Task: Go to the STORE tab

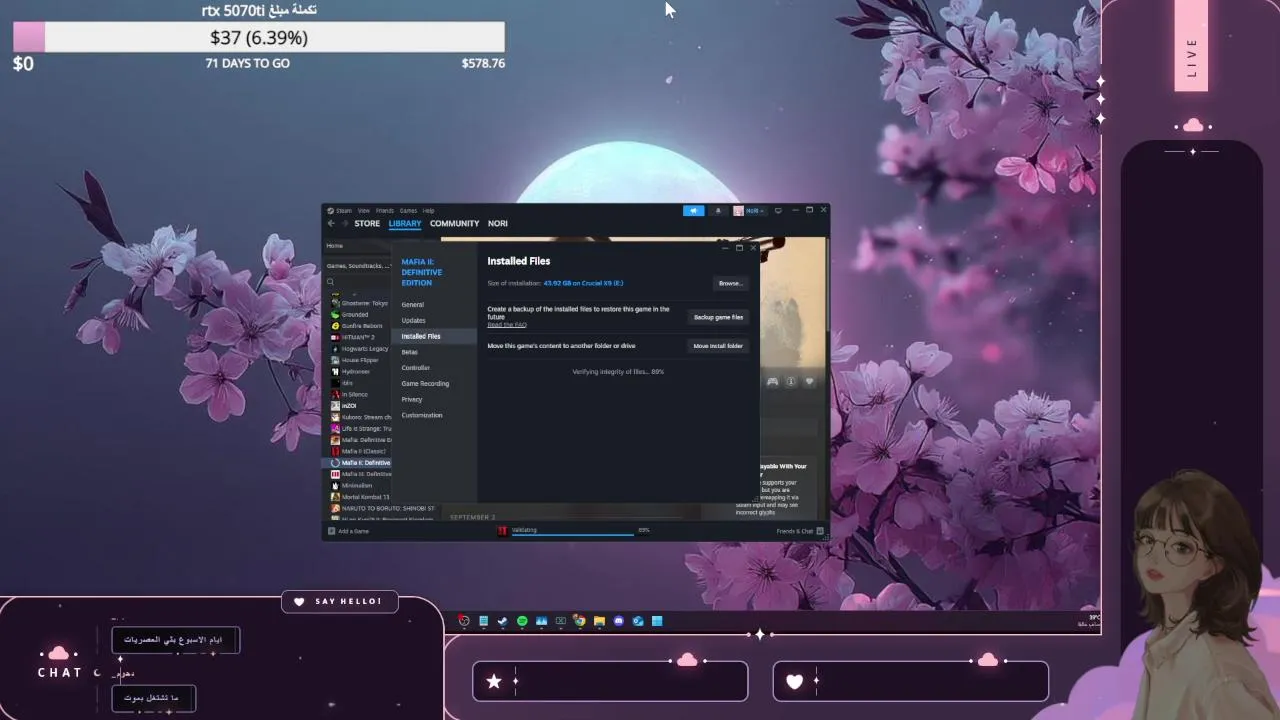Action: tap(367, 224)
